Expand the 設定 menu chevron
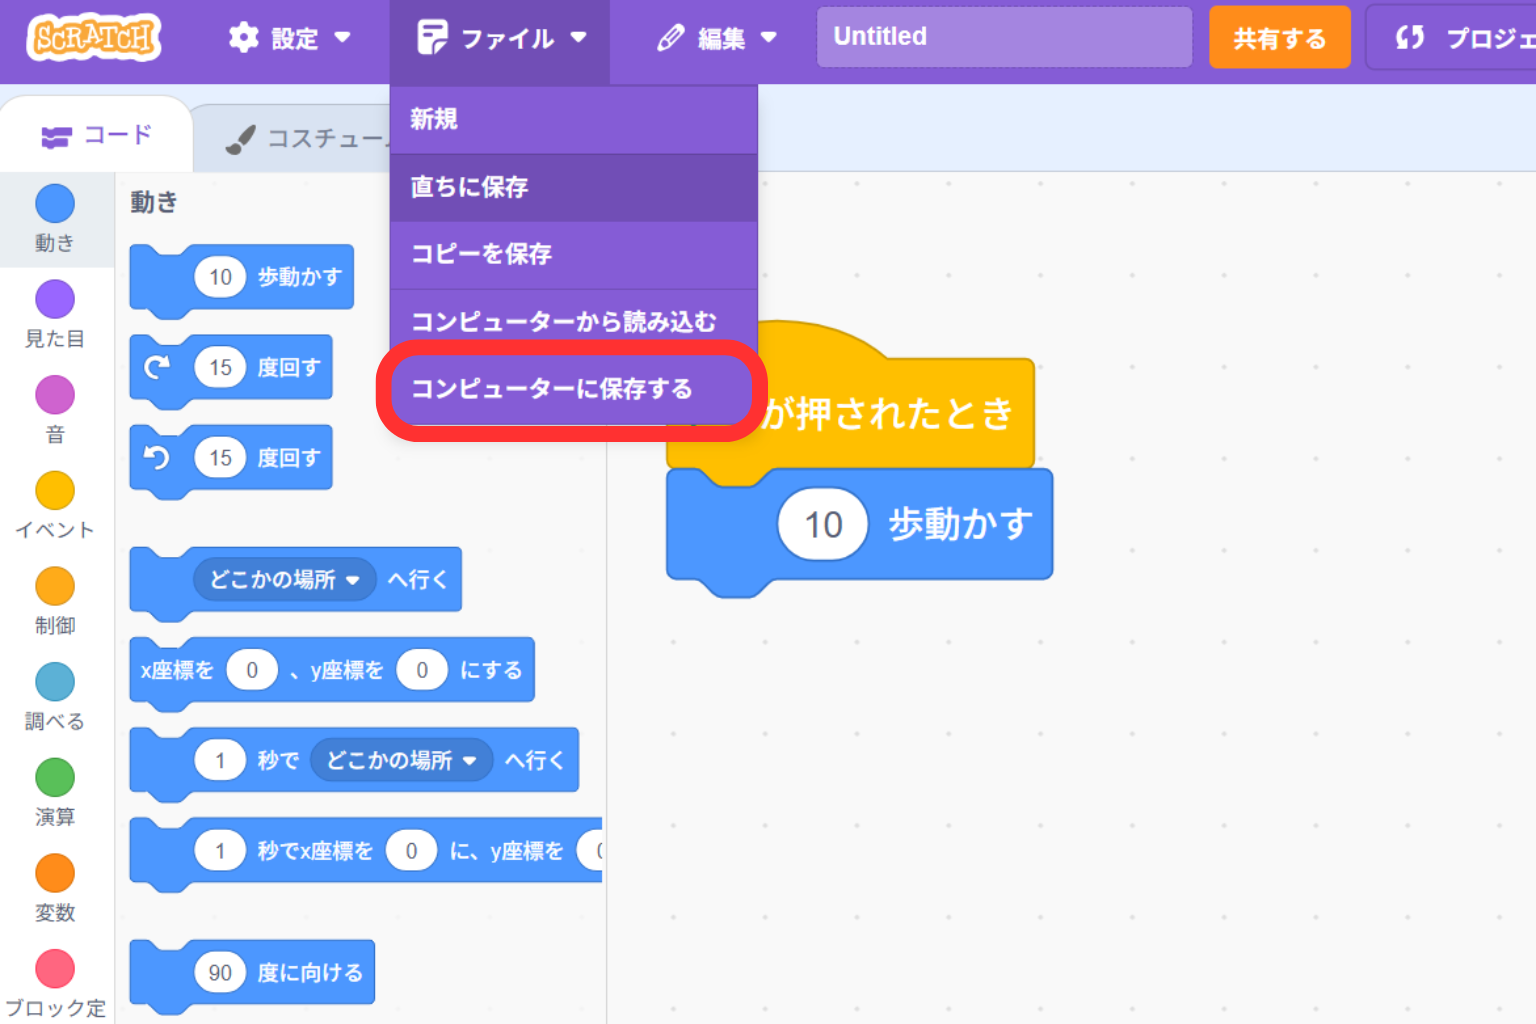1536x1024 pixels. coord(344,39)
